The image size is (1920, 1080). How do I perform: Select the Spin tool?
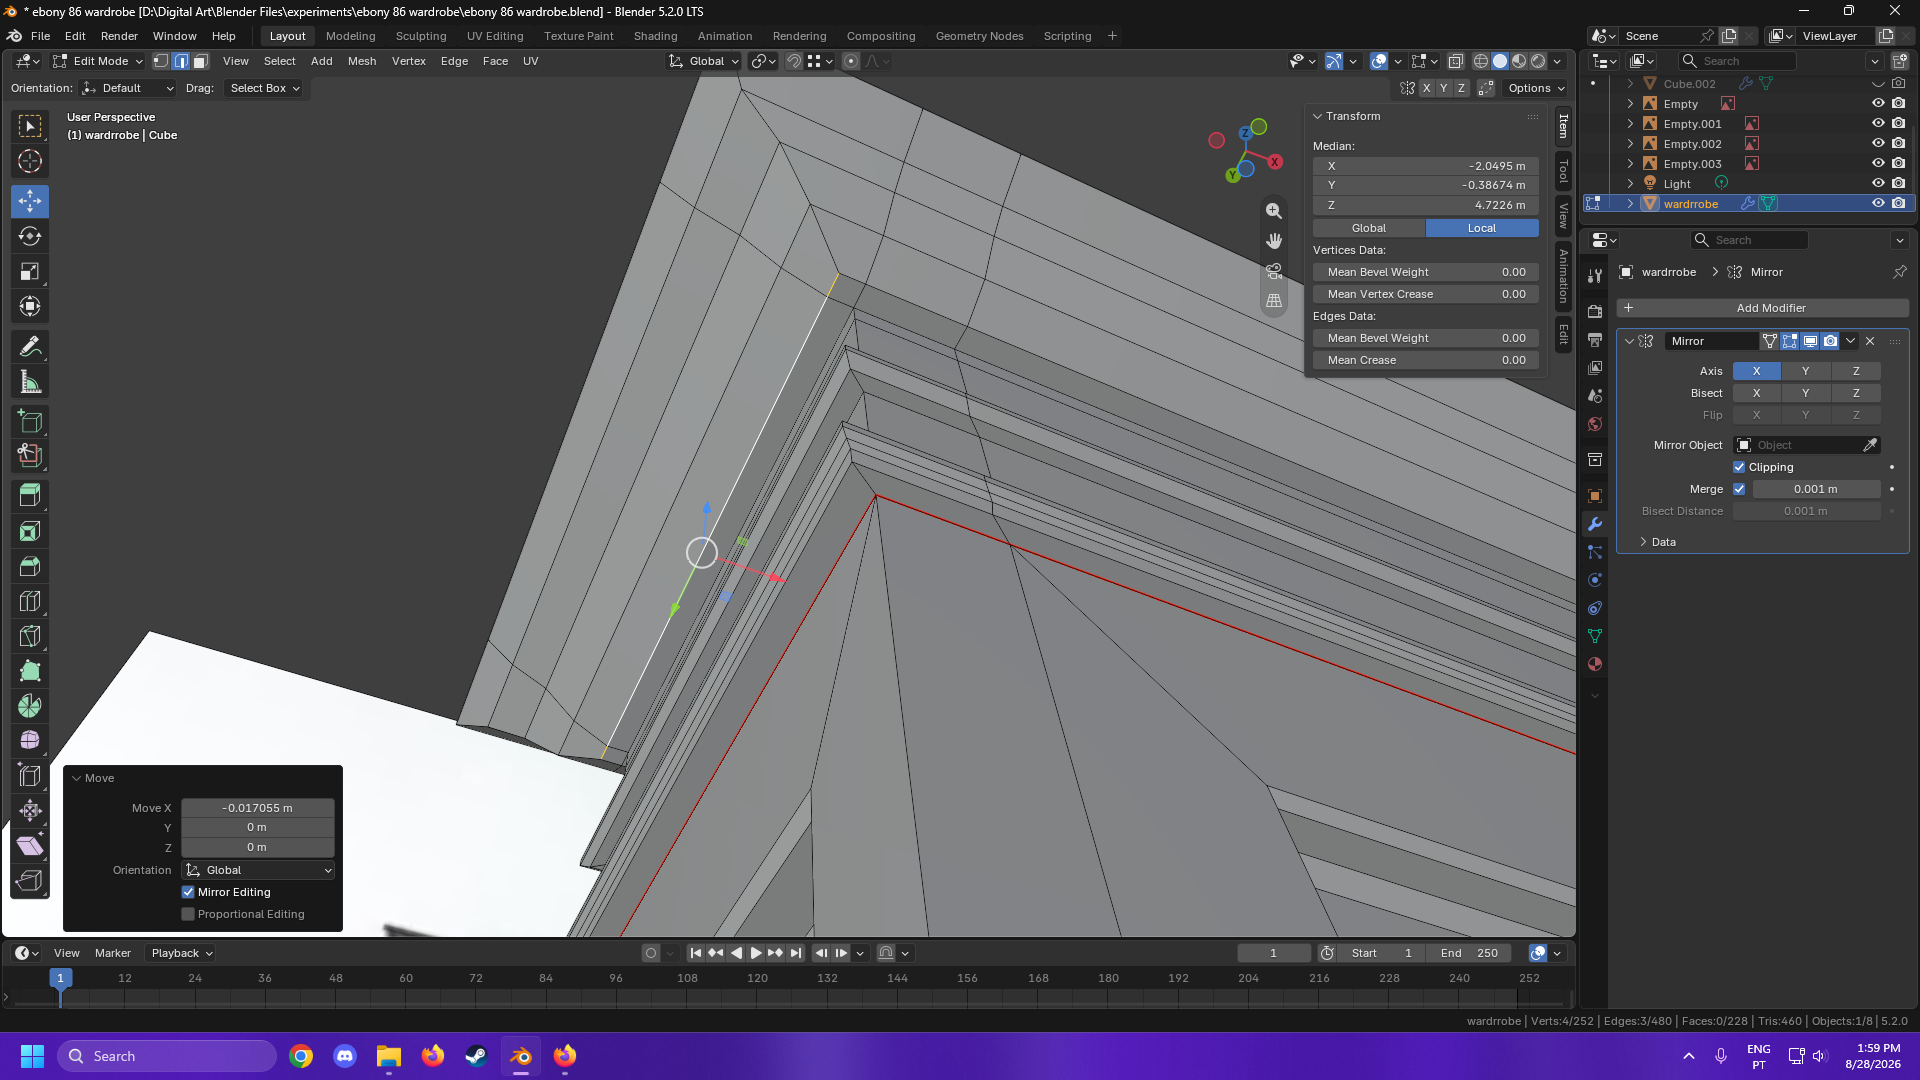tap(30, 706)
